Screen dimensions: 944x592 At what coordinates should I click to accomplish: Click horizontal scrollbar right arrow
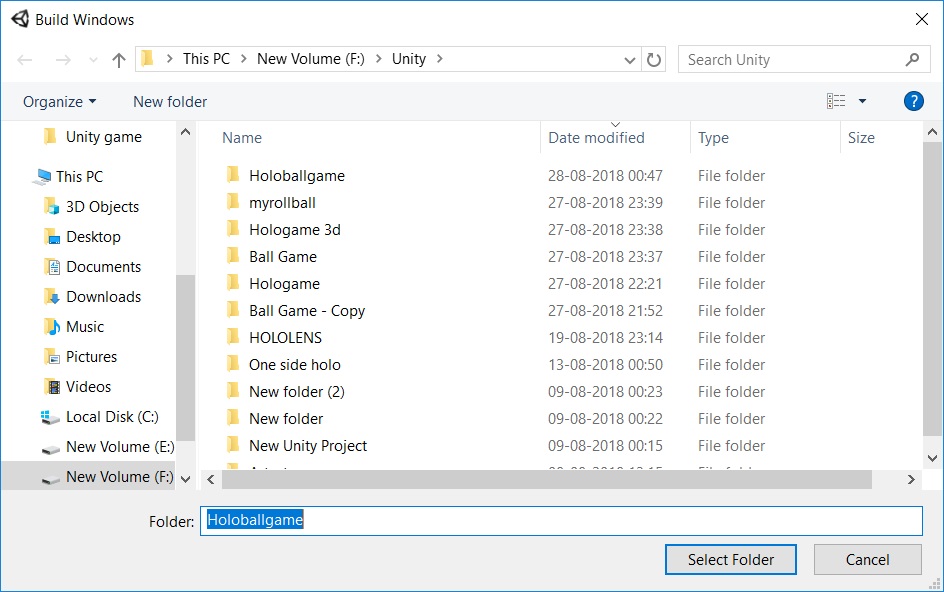coord(911,479)
